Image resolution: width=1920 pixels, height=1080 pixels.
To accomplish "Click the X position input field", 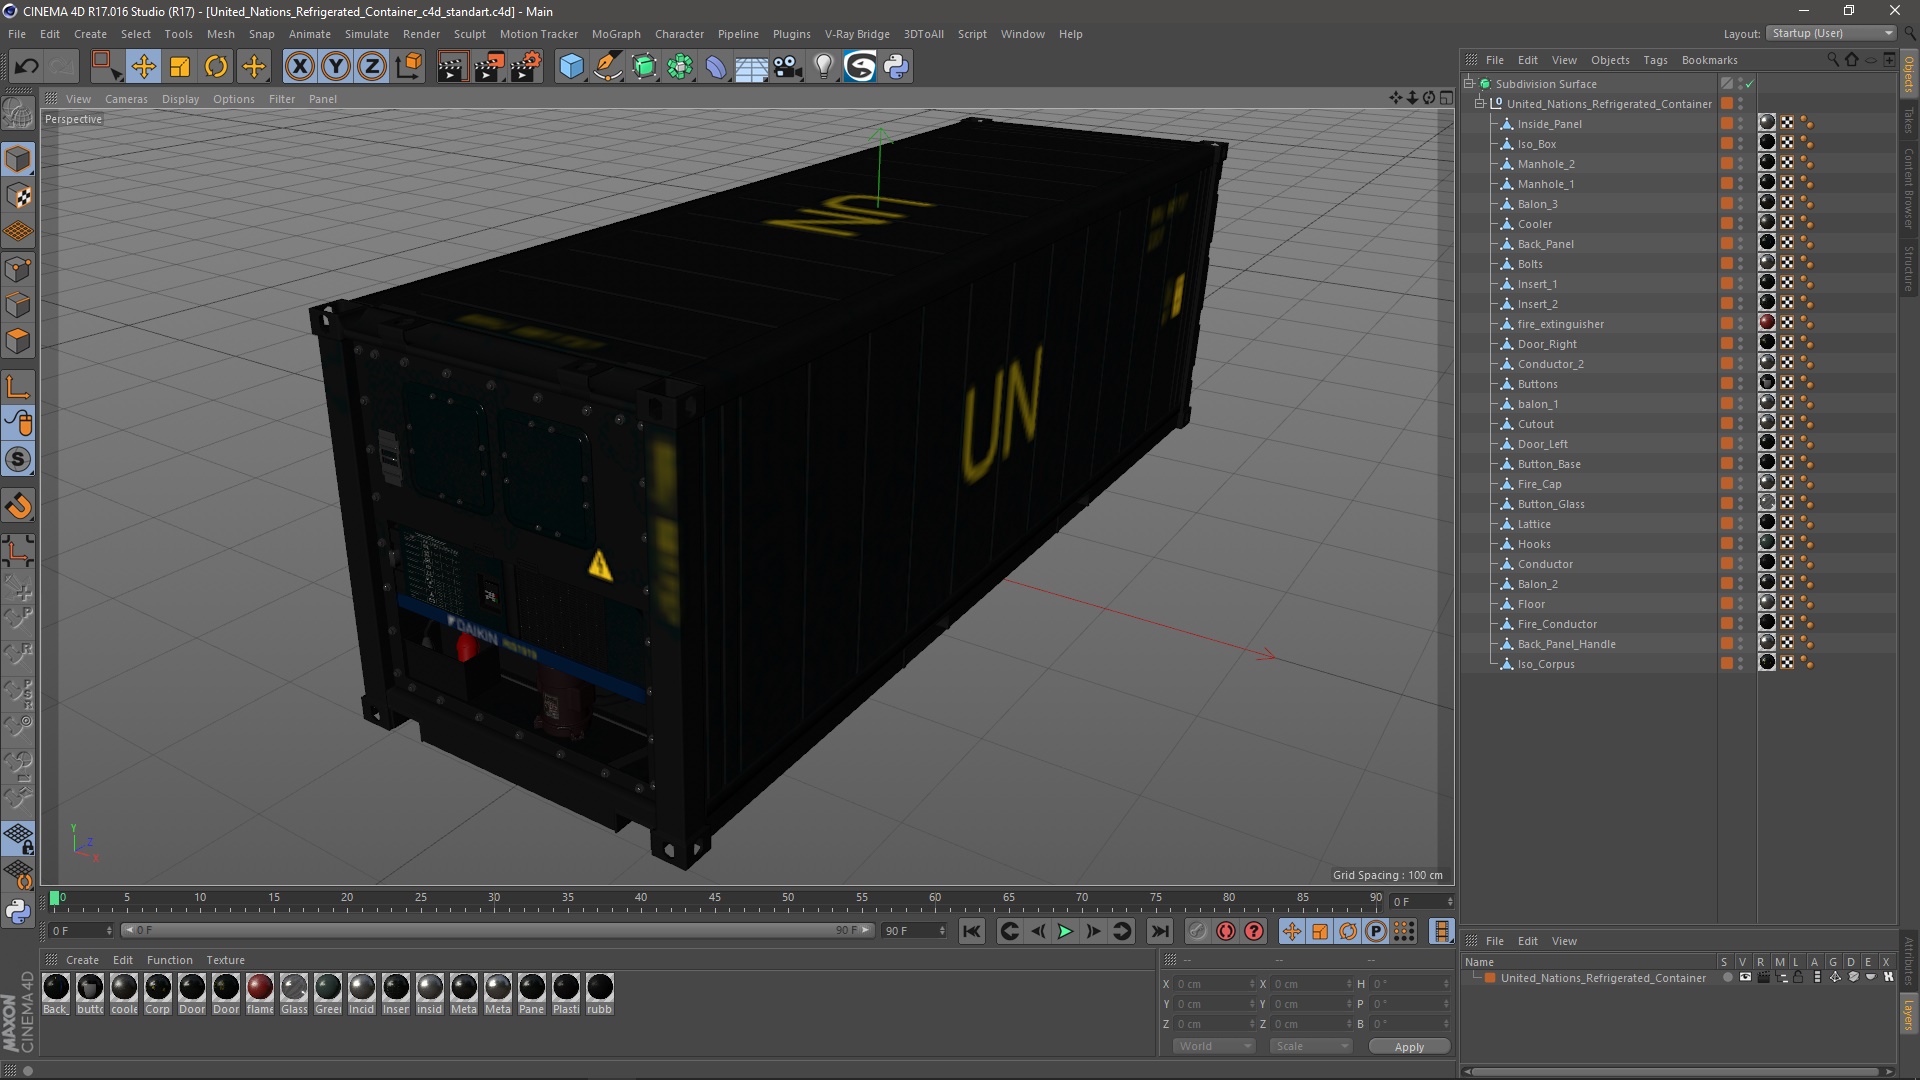I will click(1215, 984).
